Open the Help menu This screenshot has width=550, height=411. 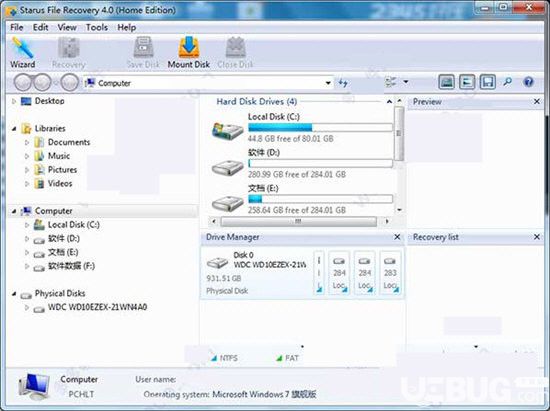tap(127, 27)
